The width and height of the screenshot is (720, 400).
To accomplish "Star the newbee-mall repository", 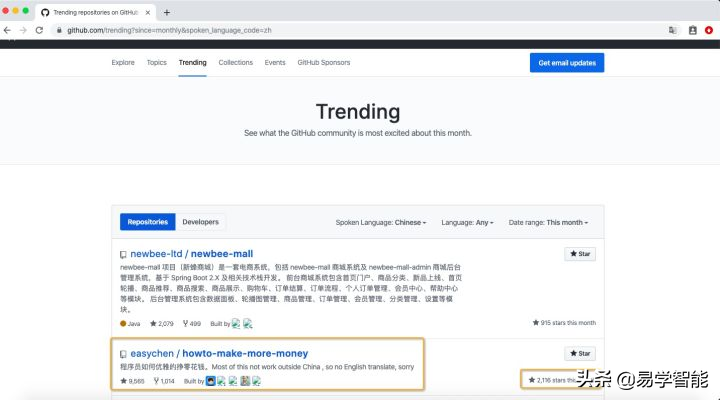I will [x=580, y=254].
